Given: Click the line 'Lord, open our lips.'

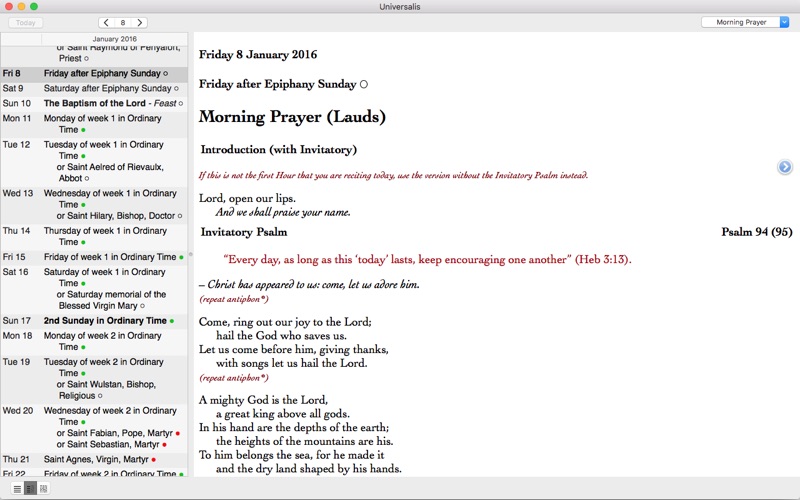Looking at the screenshot, I should pyautogui.click(x=247, y=198).
